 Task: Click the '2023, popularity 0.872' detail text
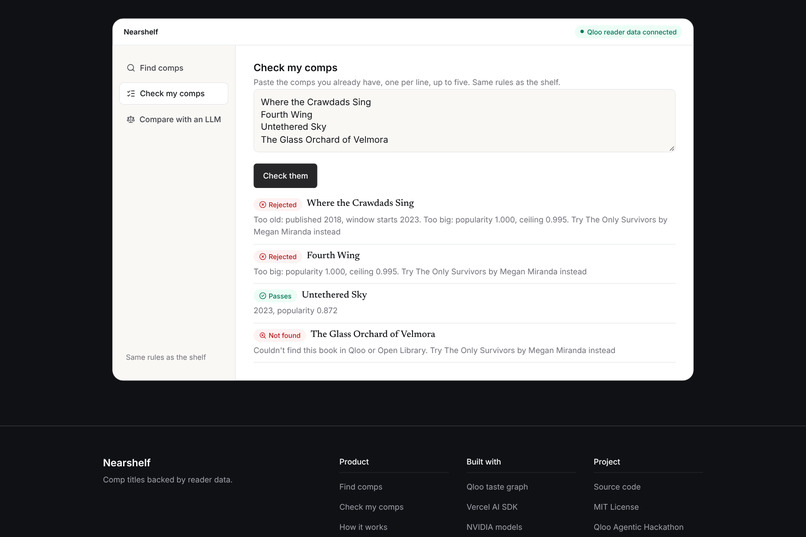(296, 310)
